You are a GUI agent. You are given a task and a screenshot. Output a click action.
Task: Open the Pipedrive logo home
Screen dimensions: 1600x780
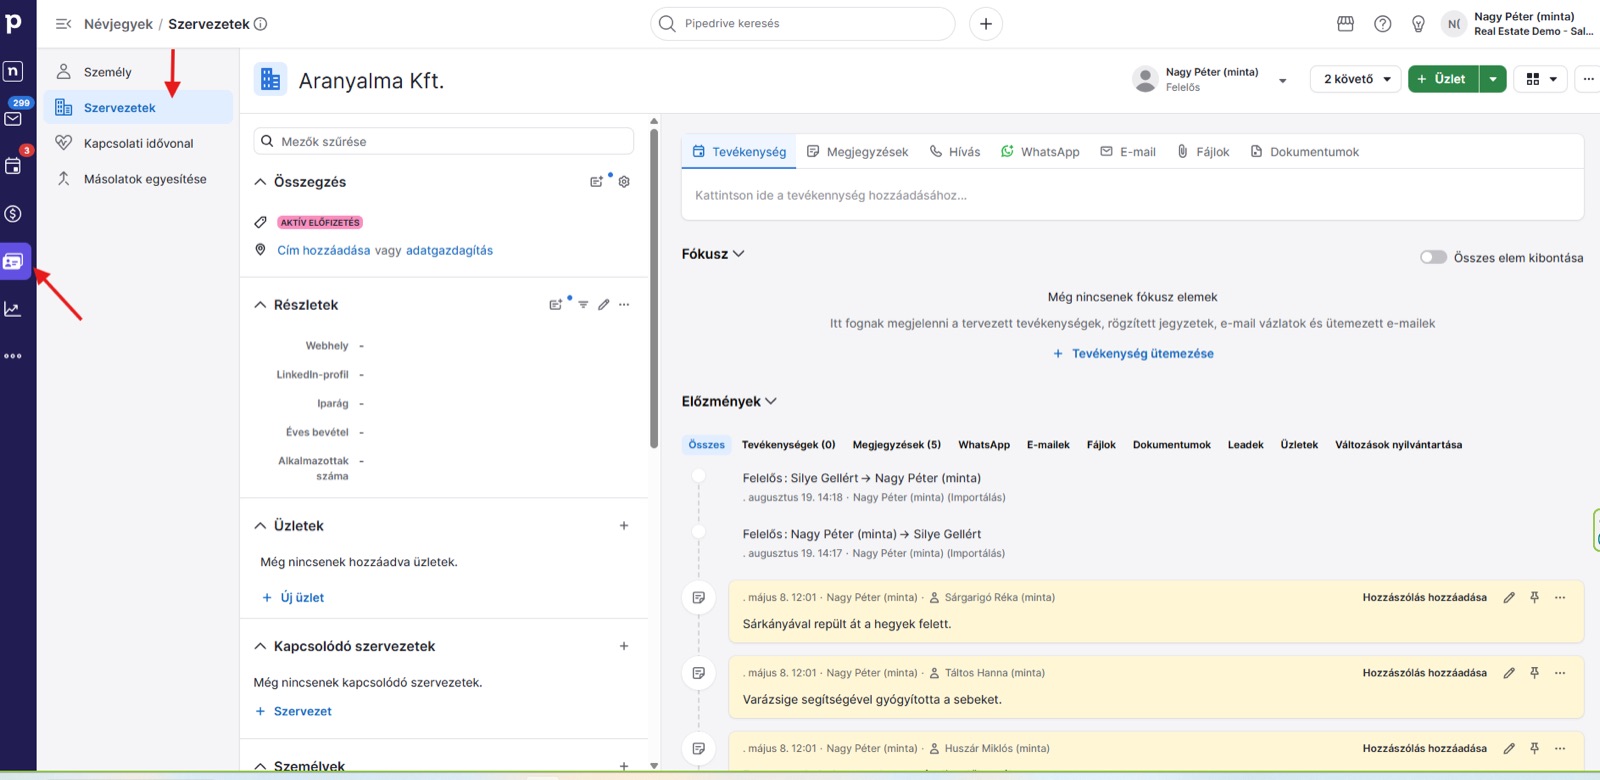click(x=14, y=22)
